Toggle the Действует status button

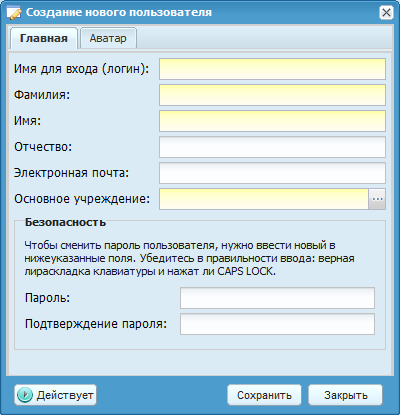[55, 395]
